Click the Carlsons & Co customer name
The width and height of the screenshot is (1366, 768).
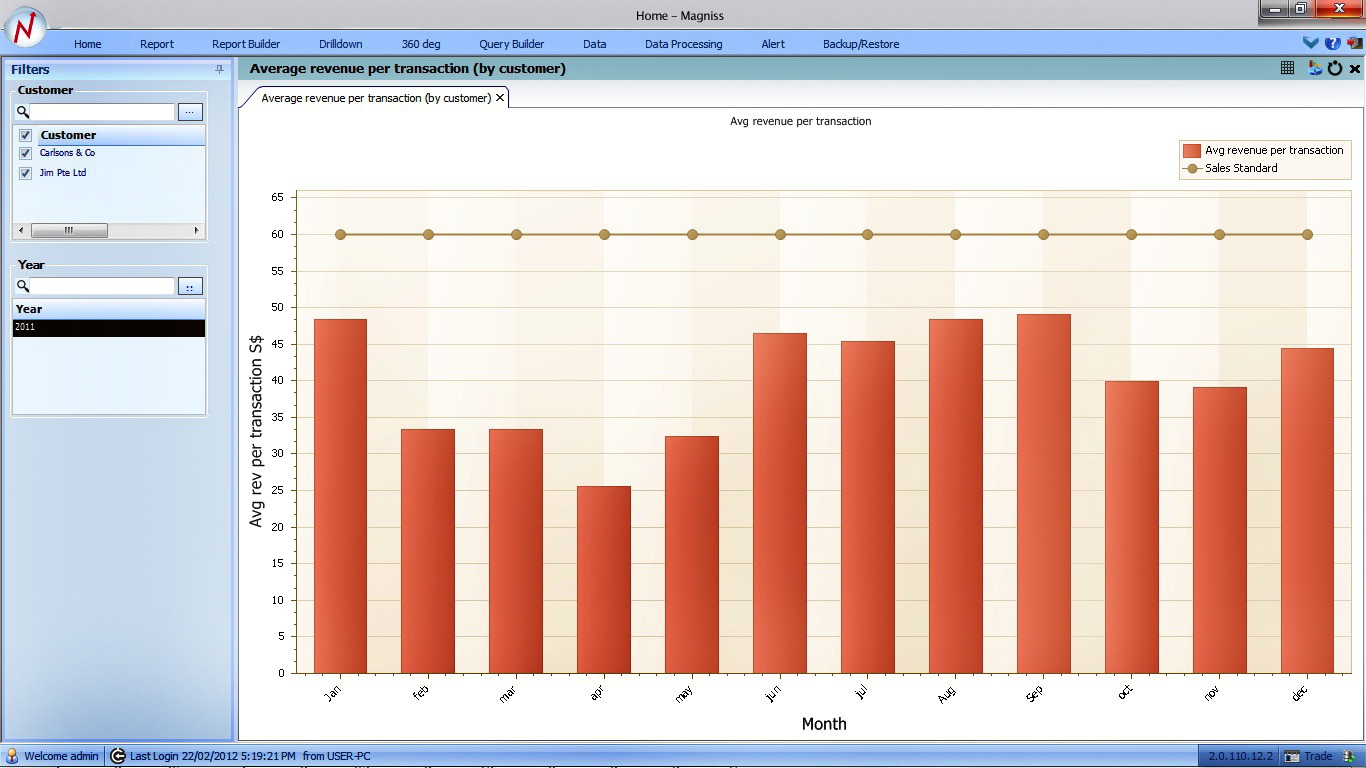point(67,153)
